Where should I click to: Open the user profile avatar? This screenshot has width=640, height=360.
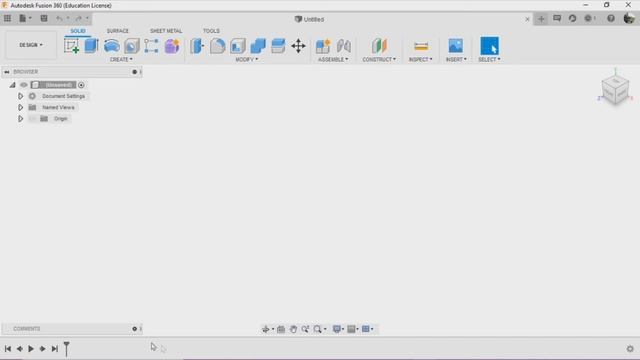click(x=629, y=18)
